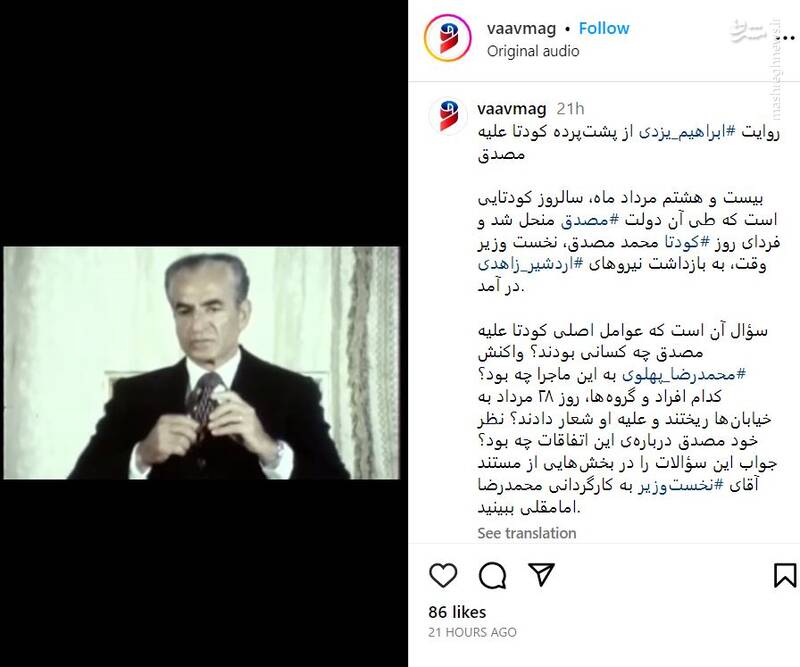Screen dimensions: 800x667
Task: Play the video of the man in suit
Action: (x=202, y=363)
